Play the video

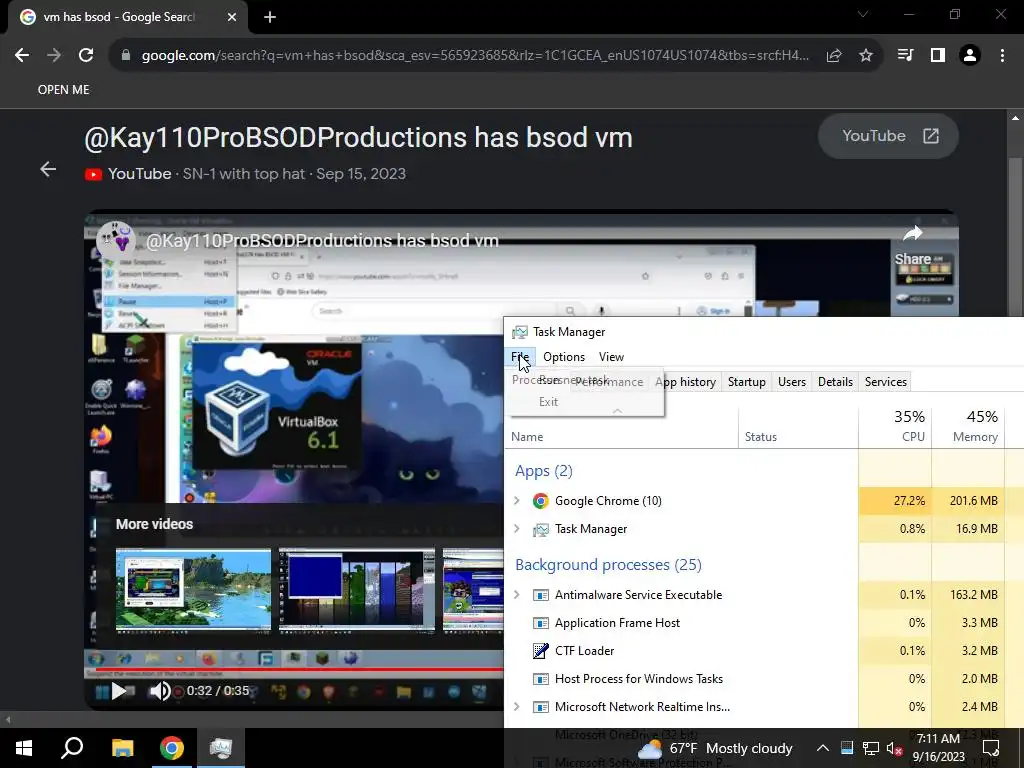[119, 690]
